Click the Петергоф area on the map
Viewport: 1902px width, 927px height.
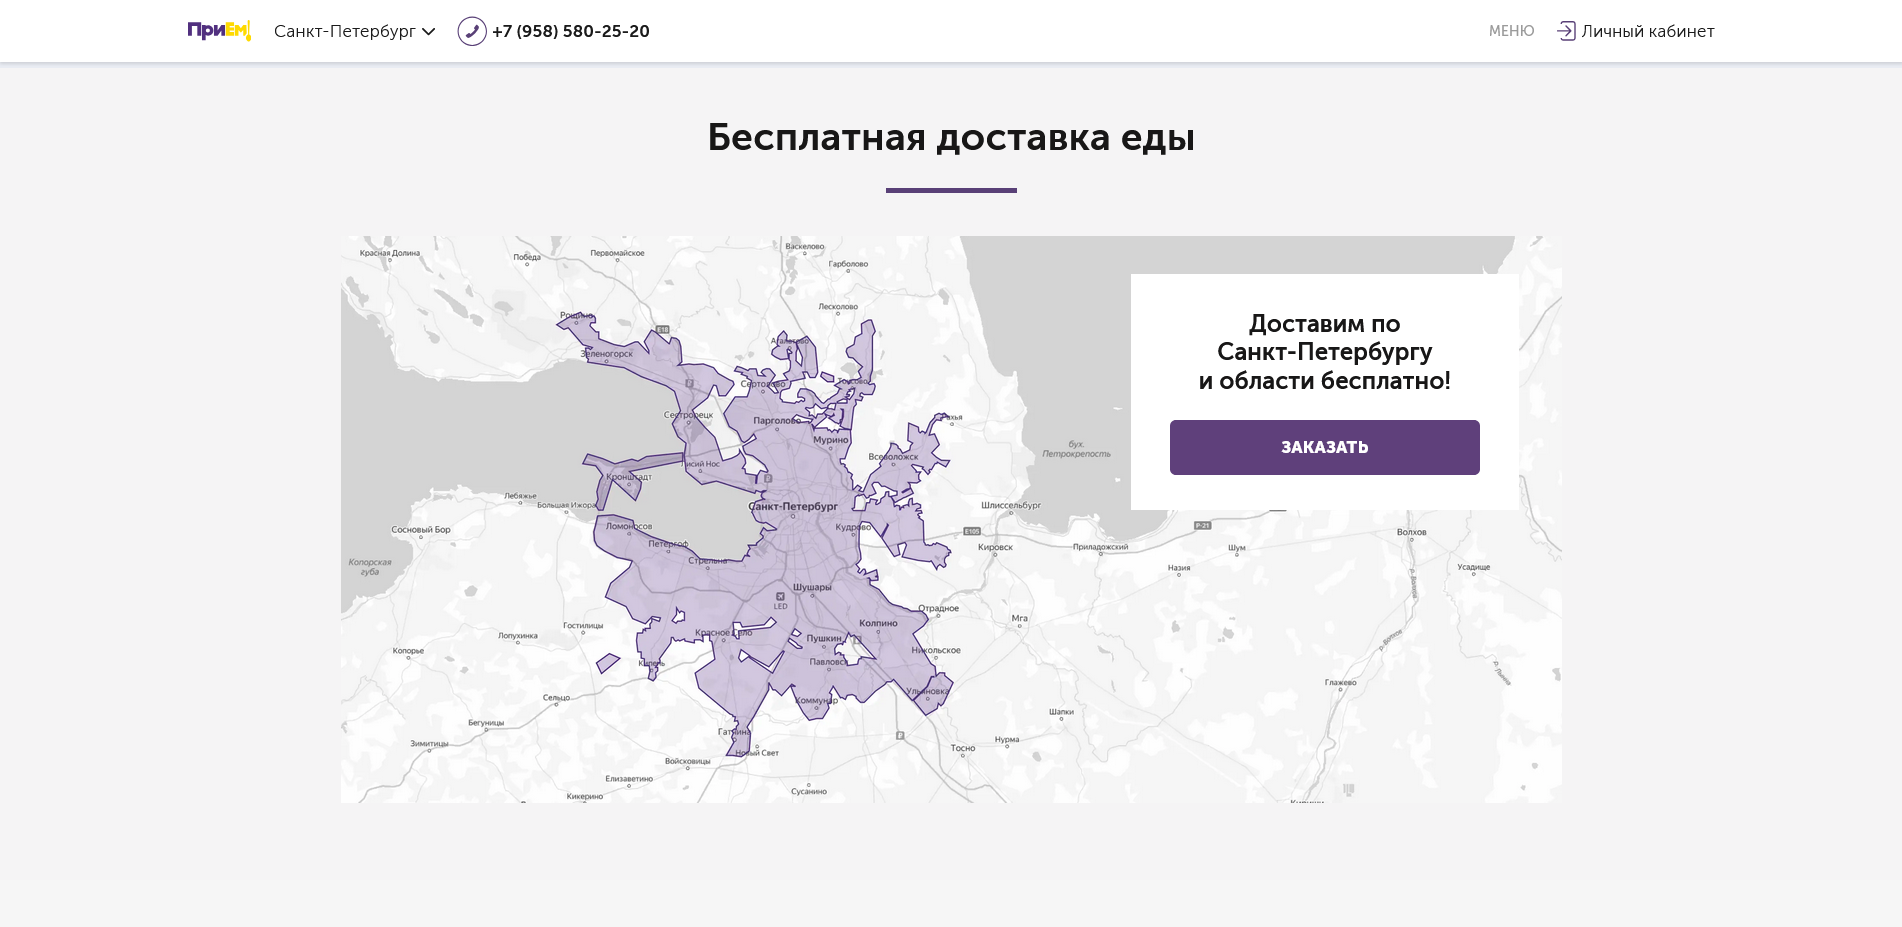click(x=667, y=542)
